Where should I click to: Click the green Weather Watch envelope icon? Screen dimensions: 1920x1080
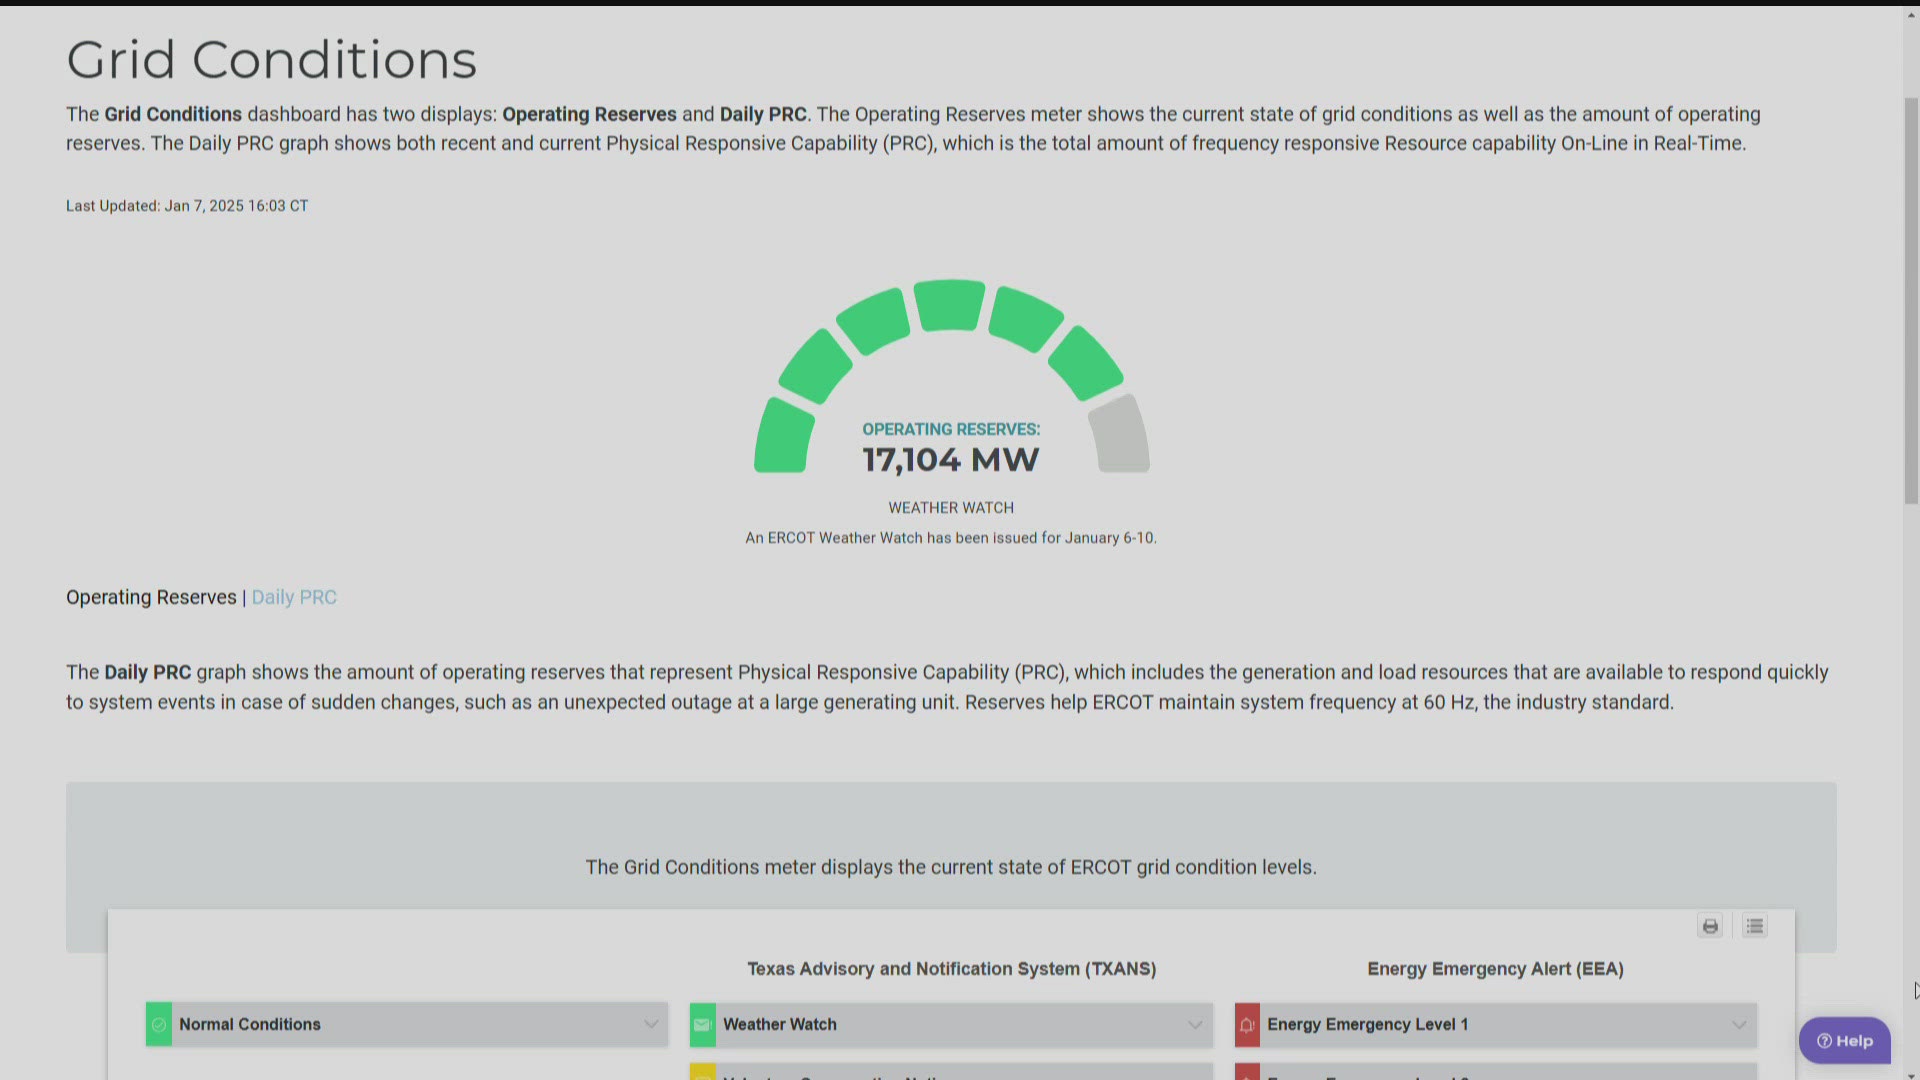[x=702, y=1024]
